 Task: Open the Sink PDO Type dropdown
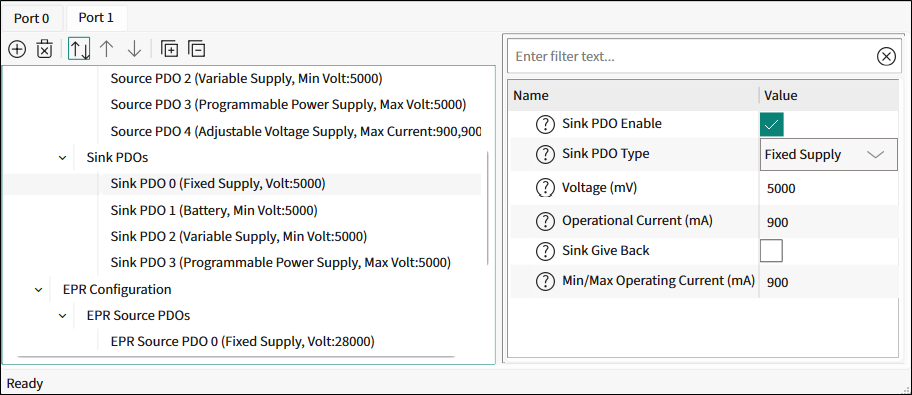coord(828,154)
